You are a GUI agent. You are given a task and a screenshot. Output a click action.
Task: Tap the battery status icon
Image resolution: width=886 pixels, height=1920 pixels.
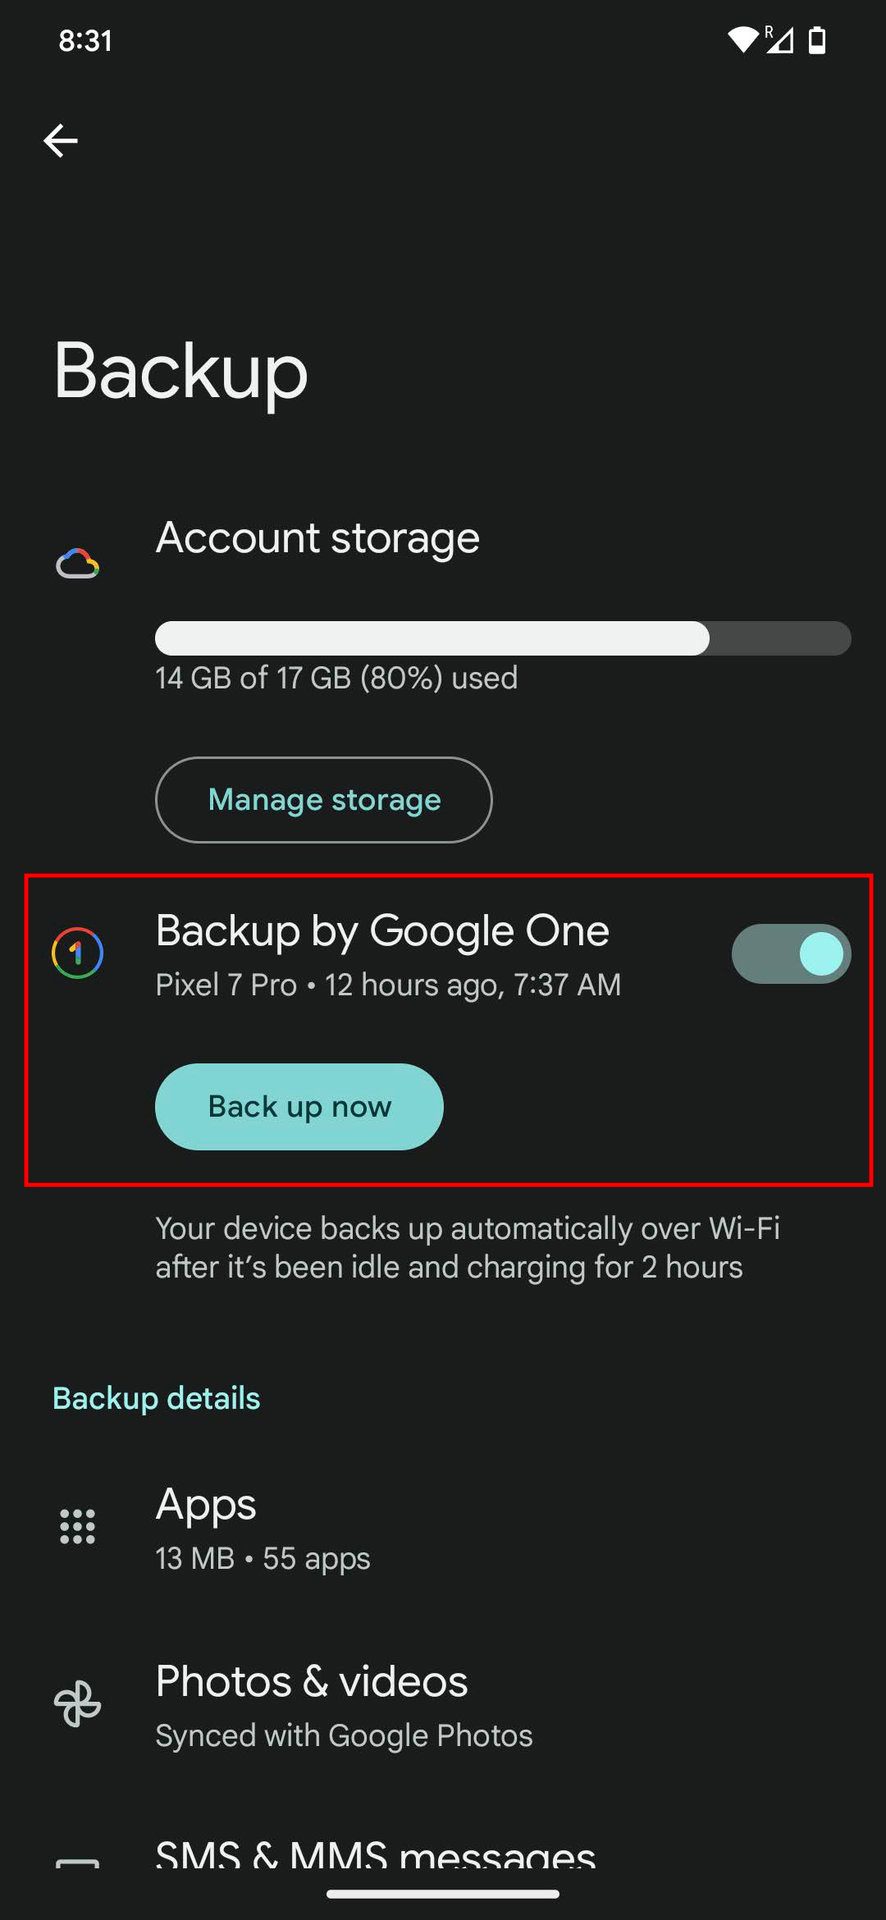pos(817,40)
